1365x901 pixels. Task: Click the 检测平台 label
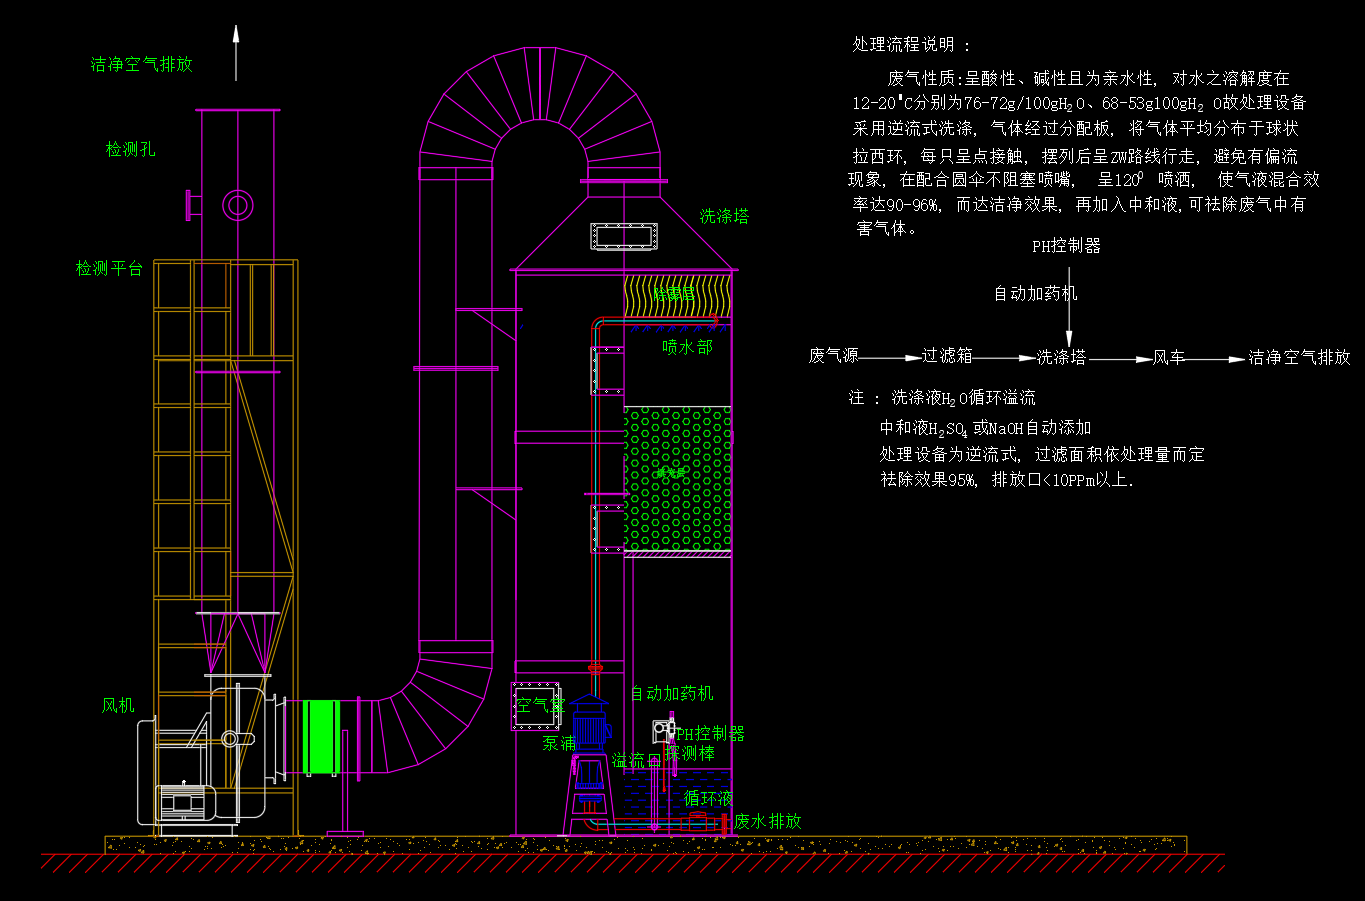coord(109,268)
